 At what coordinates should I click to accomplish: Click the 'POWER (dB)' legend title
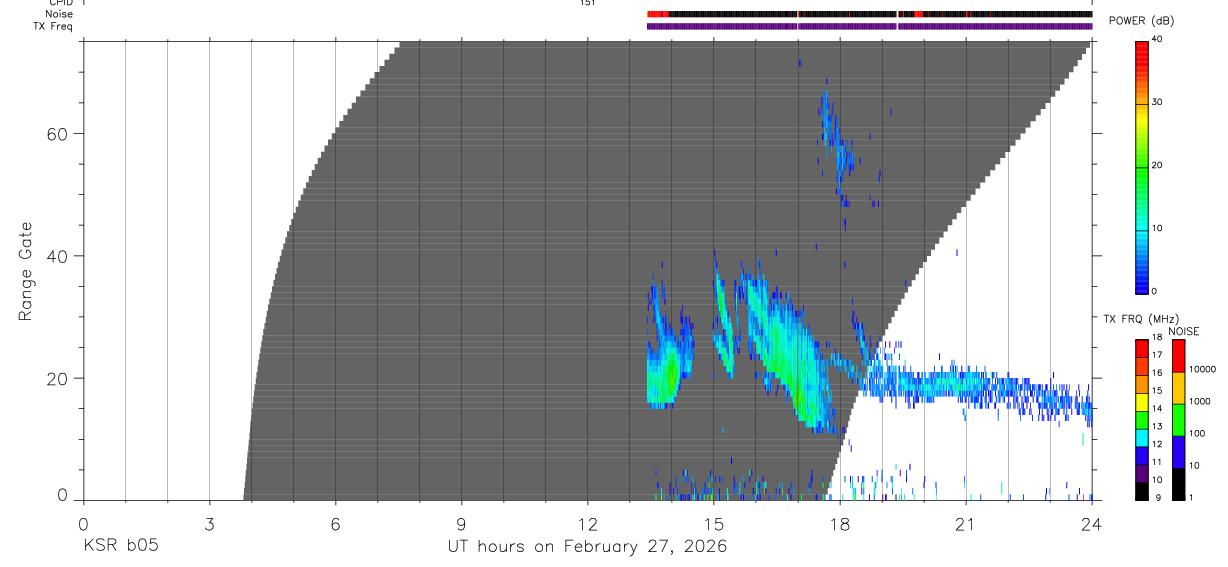(x=1141, y=21)
